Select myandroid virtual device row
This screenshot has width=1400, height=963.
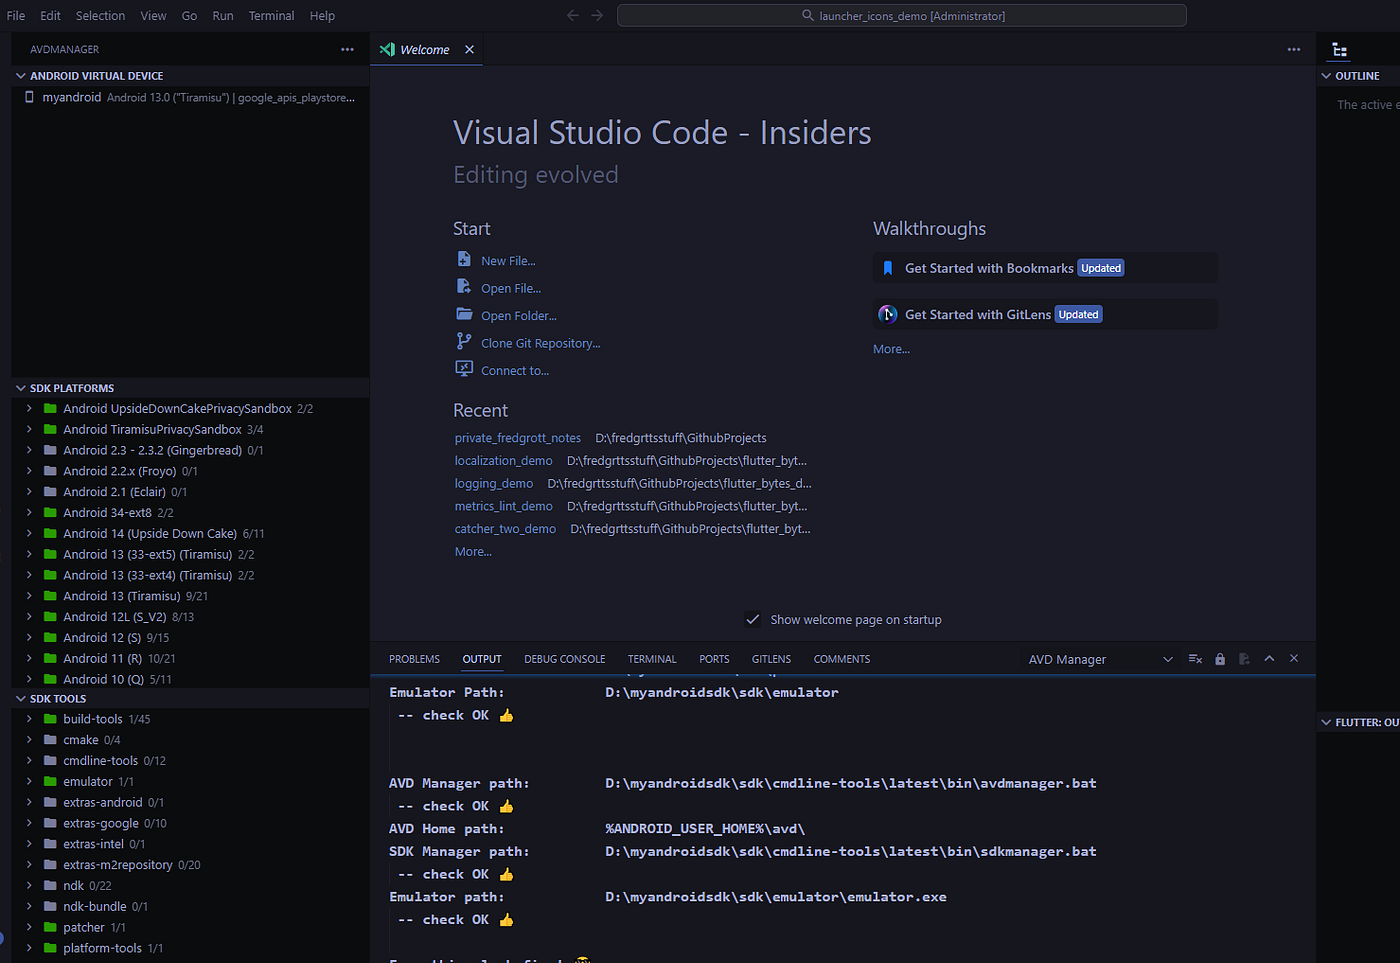click(190, 97)
